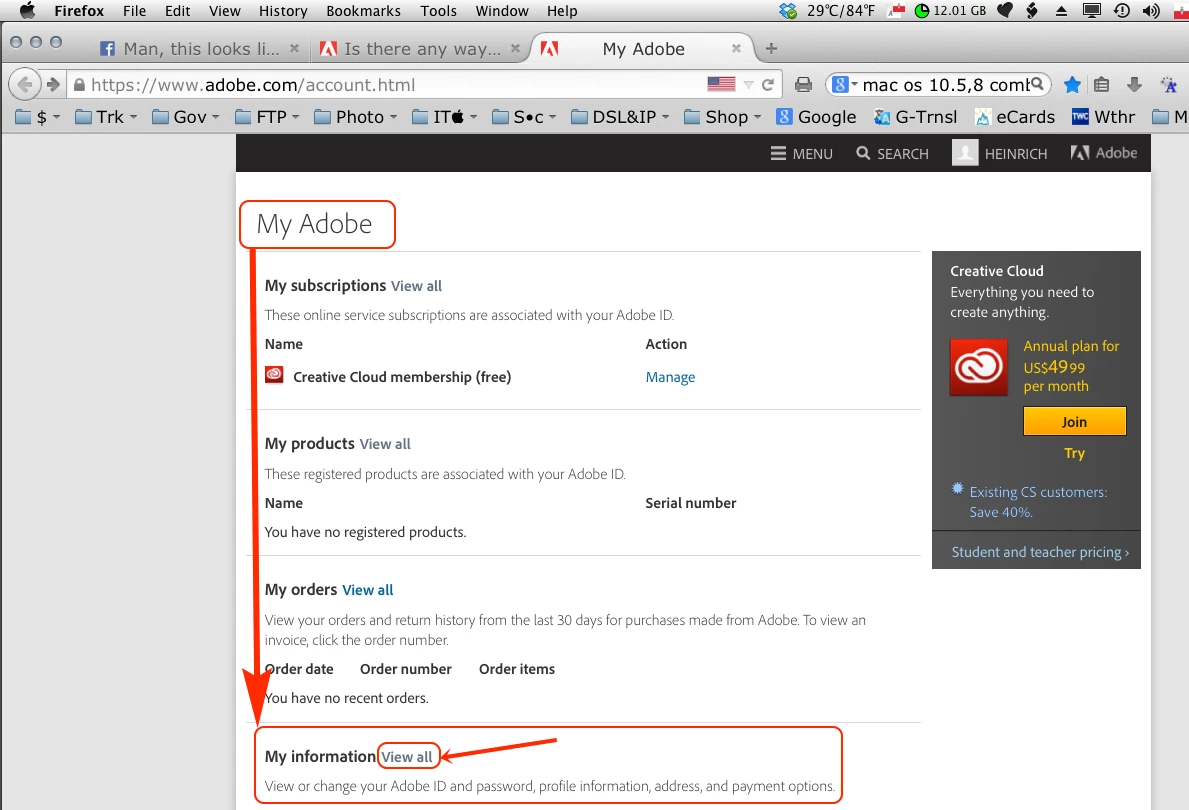Image resolution: width=1189 pixels, height=810 pixels.
Task: Open the address bar history dropdown arrow
Action: [748, 85]
